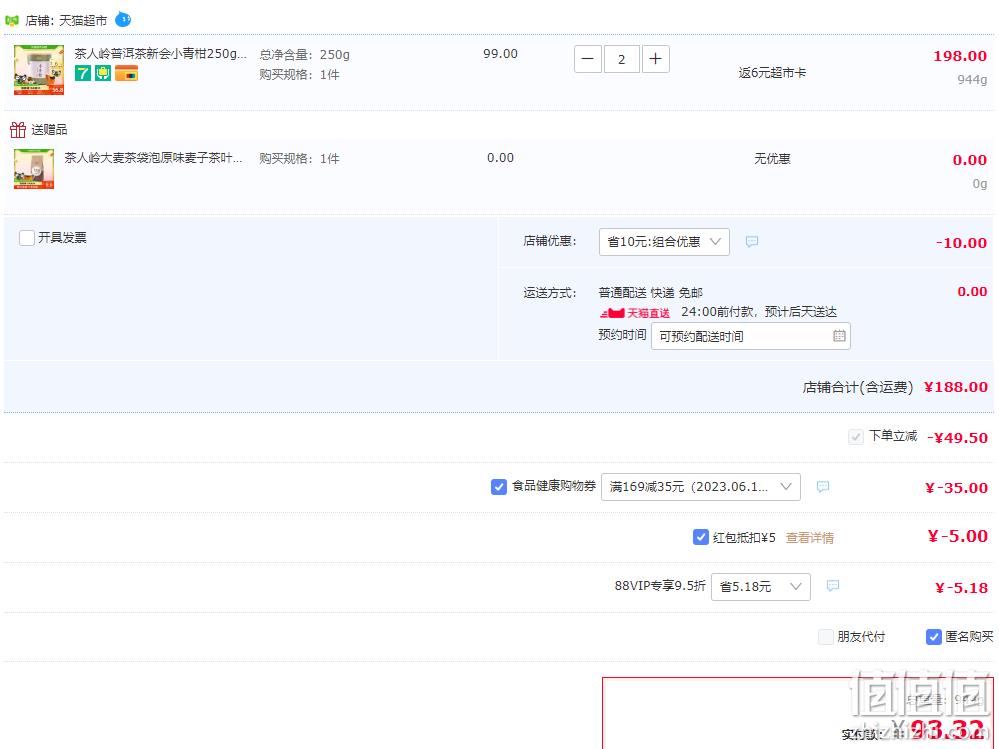Click the -¥49.50 order discount amount
The width and height of the screenshot is (999, 749).
tap(957, 438)
